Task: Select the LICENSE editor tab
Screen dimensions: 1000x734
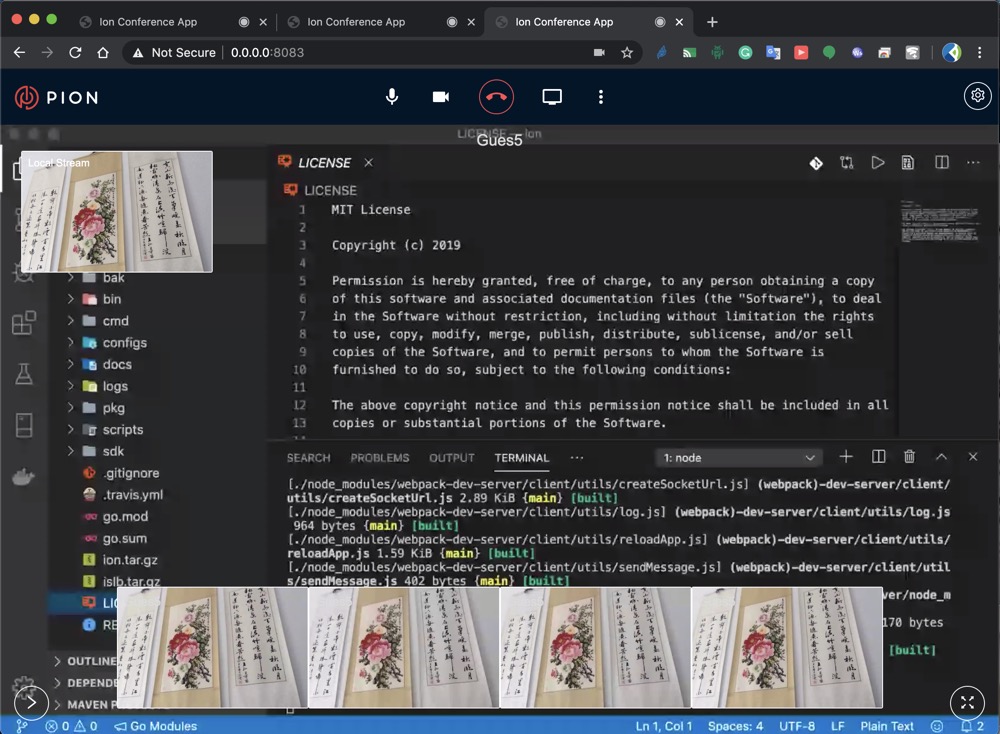Action: [324, 163]
